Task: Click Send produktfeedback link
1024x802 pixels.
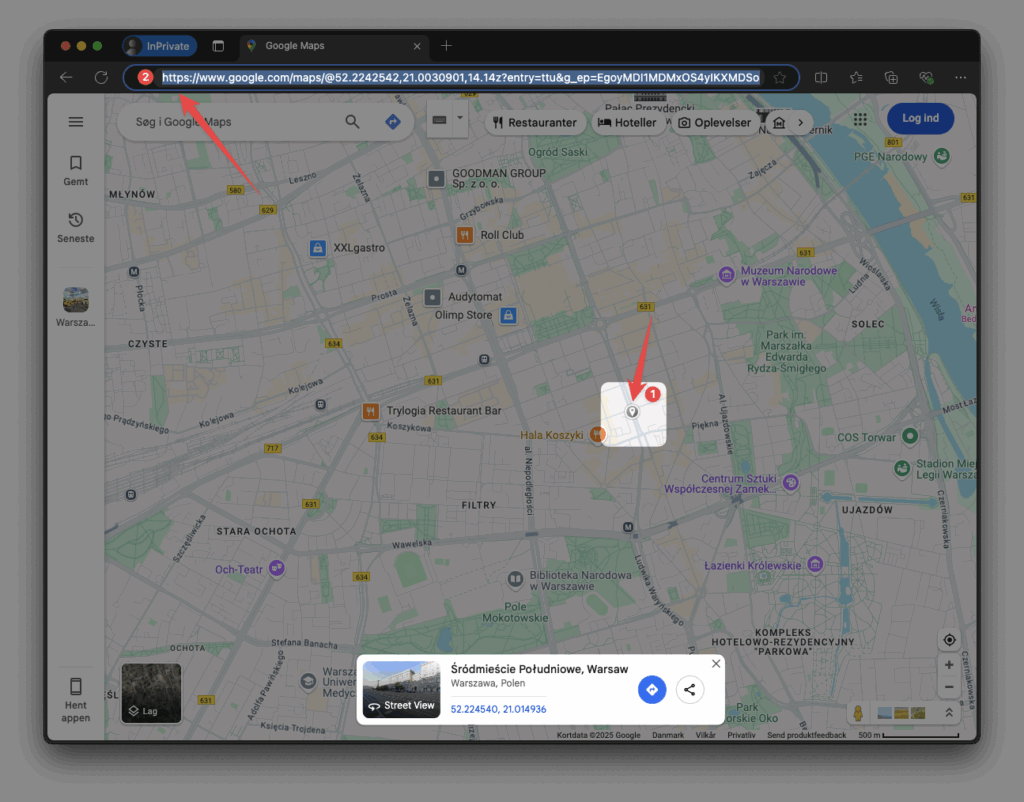Action: pos(807,735)
